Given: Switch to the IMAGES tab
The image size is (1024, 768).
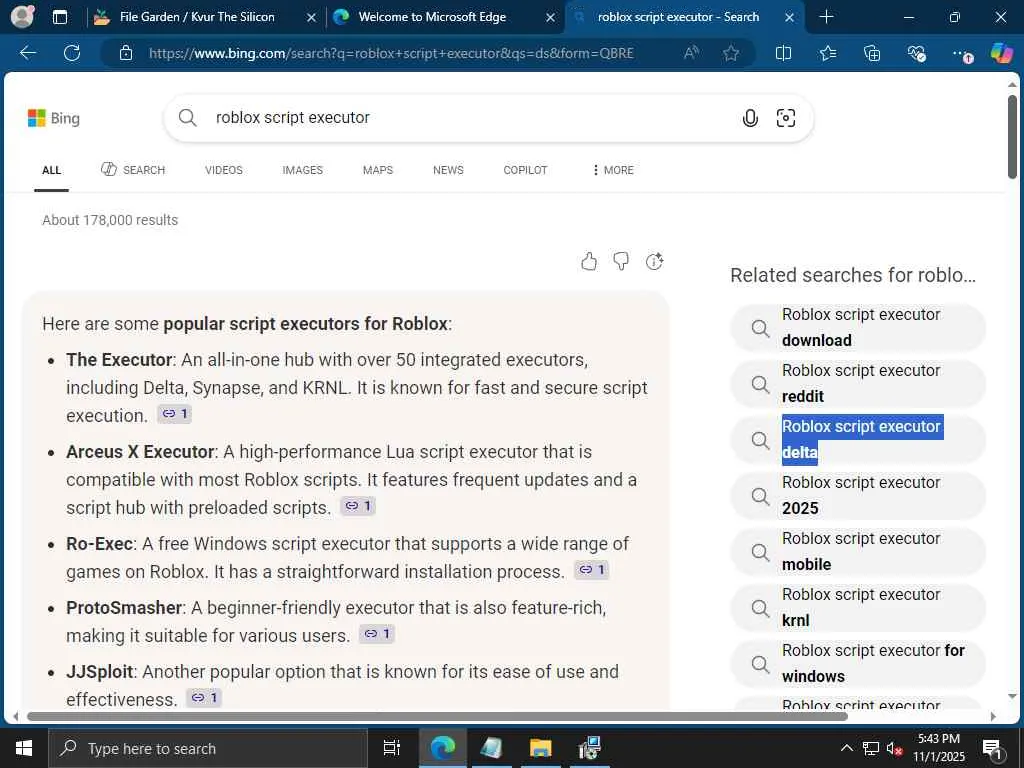Looking at the screenshot, I should tap(302, 170).
